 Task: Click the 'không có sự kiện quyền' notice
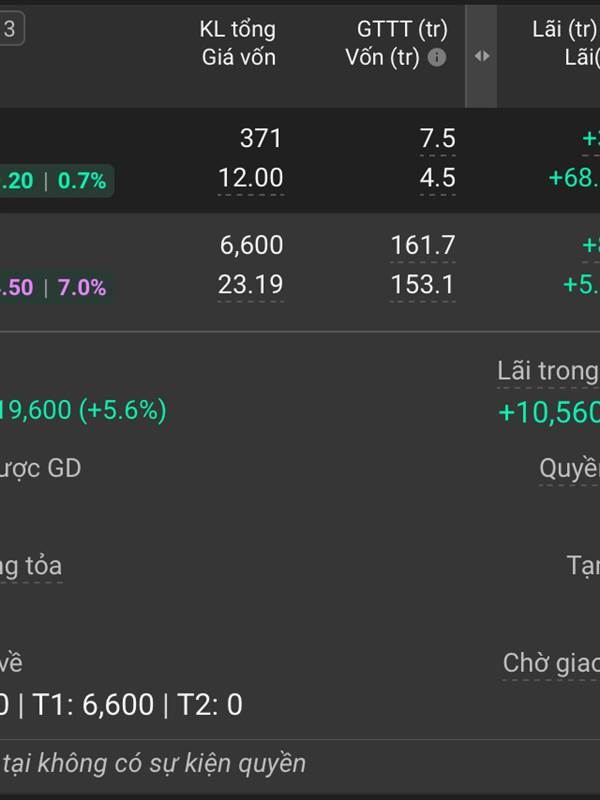(x=155, y=764)
